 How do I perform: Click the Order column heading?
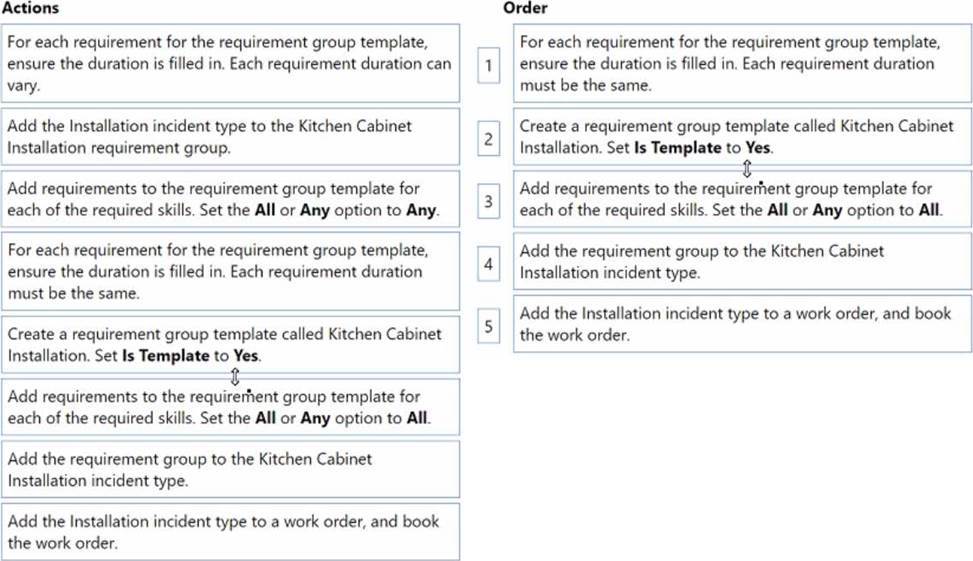(525, 8)
